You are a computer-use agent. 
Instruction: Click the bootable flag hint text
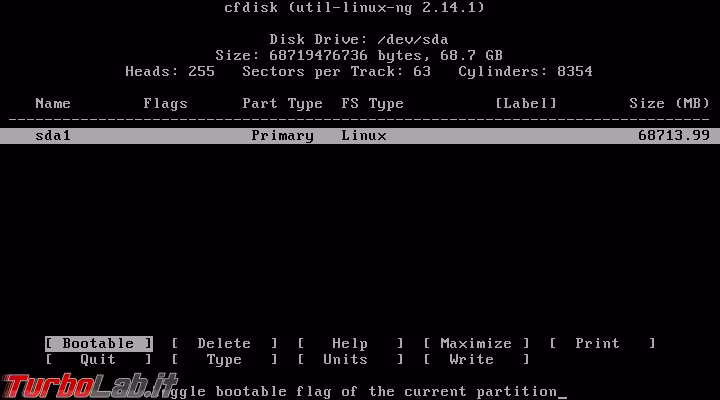point(363,392)
